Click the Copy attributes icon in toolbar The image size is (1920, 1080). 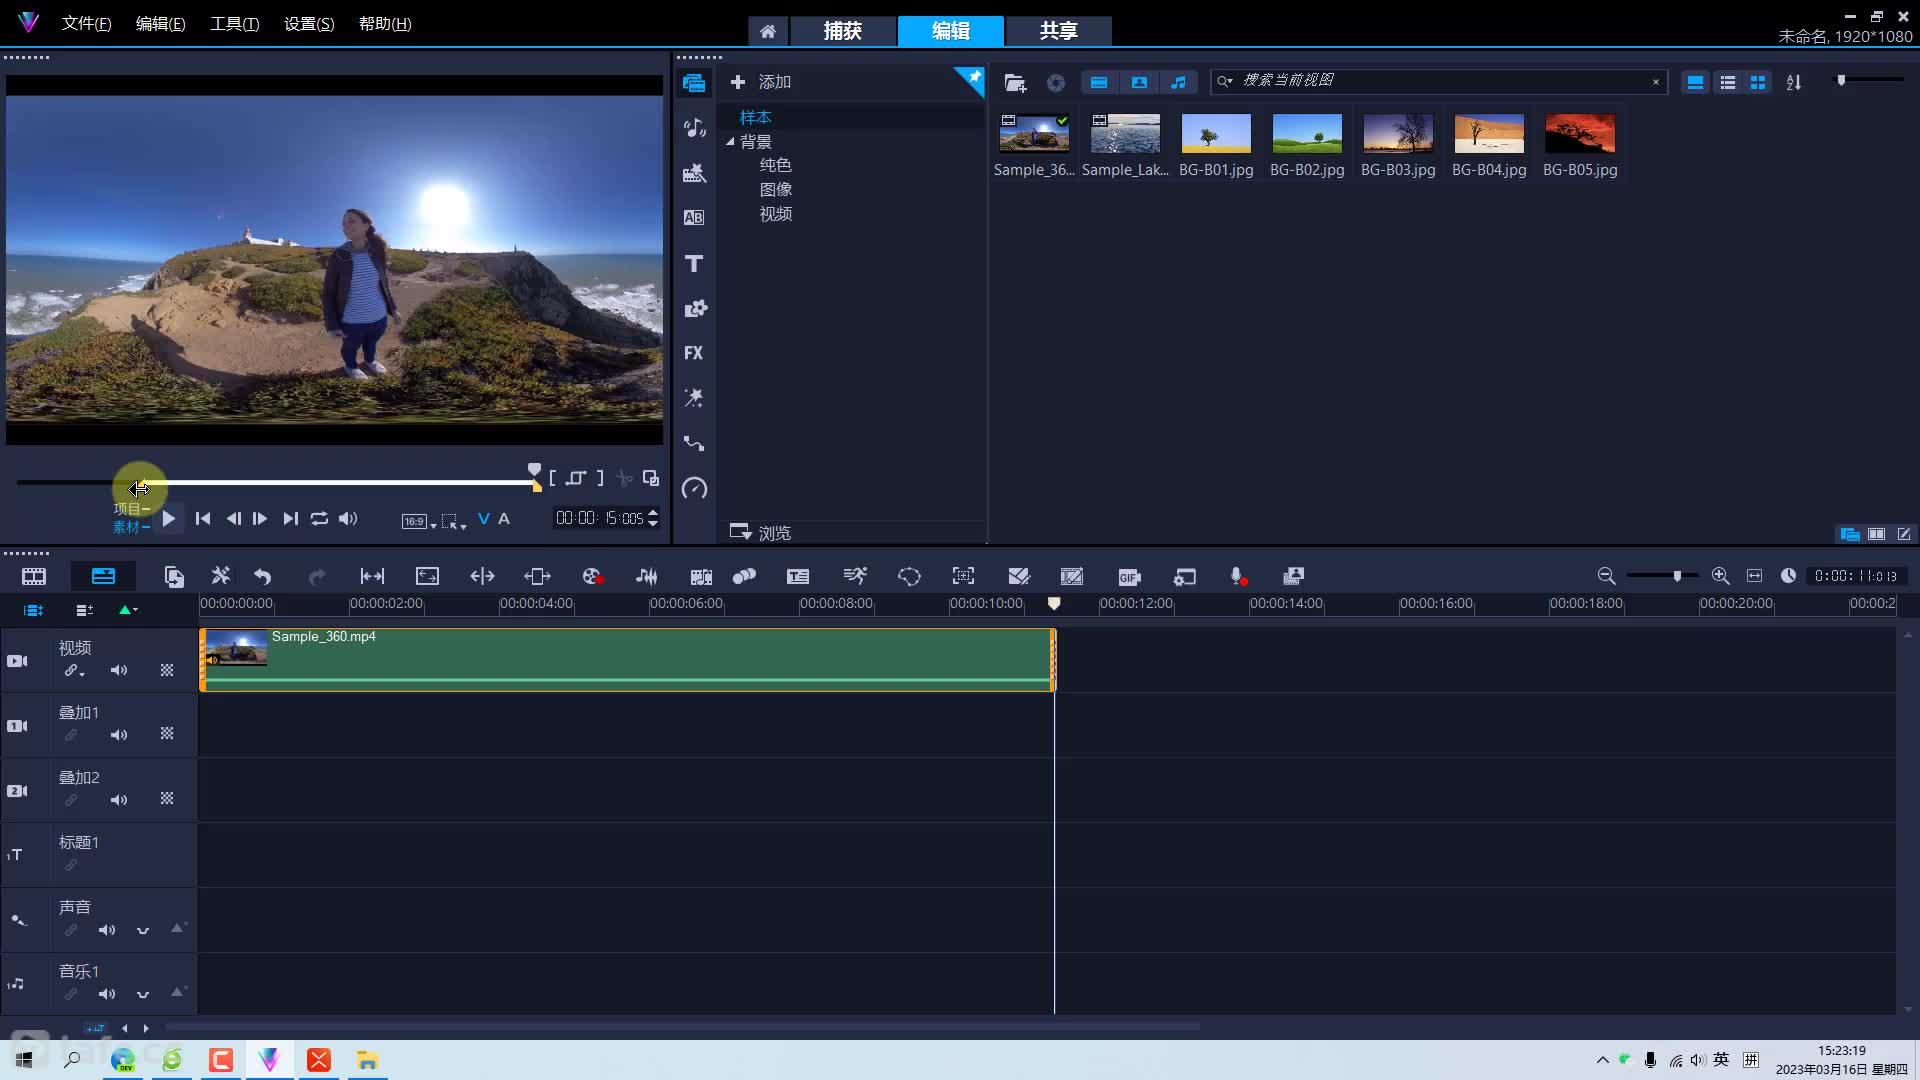point(174,576)
